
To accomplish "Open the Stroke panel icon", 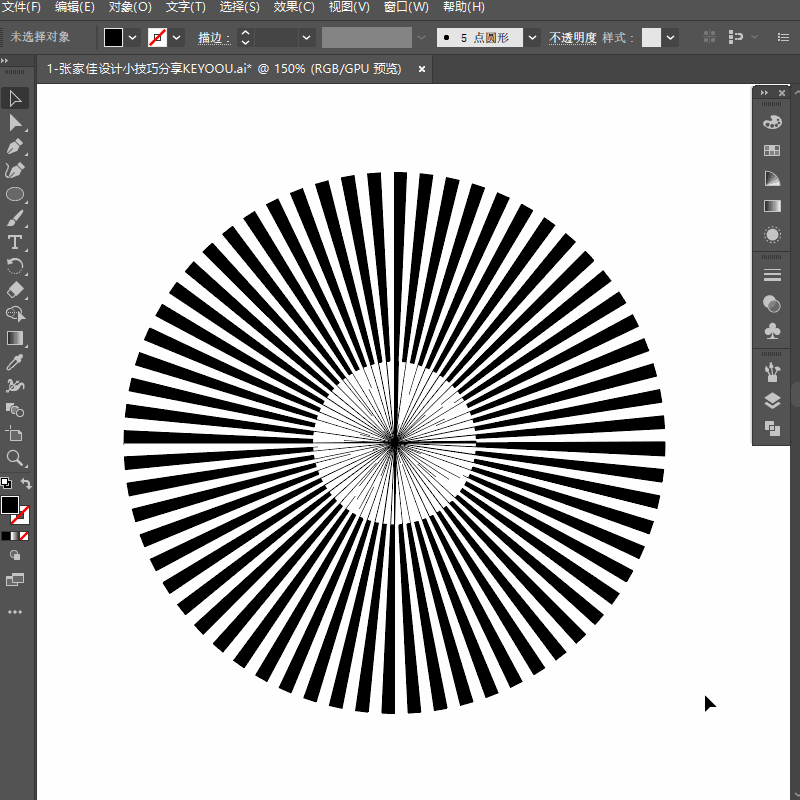I will [772, 276].
